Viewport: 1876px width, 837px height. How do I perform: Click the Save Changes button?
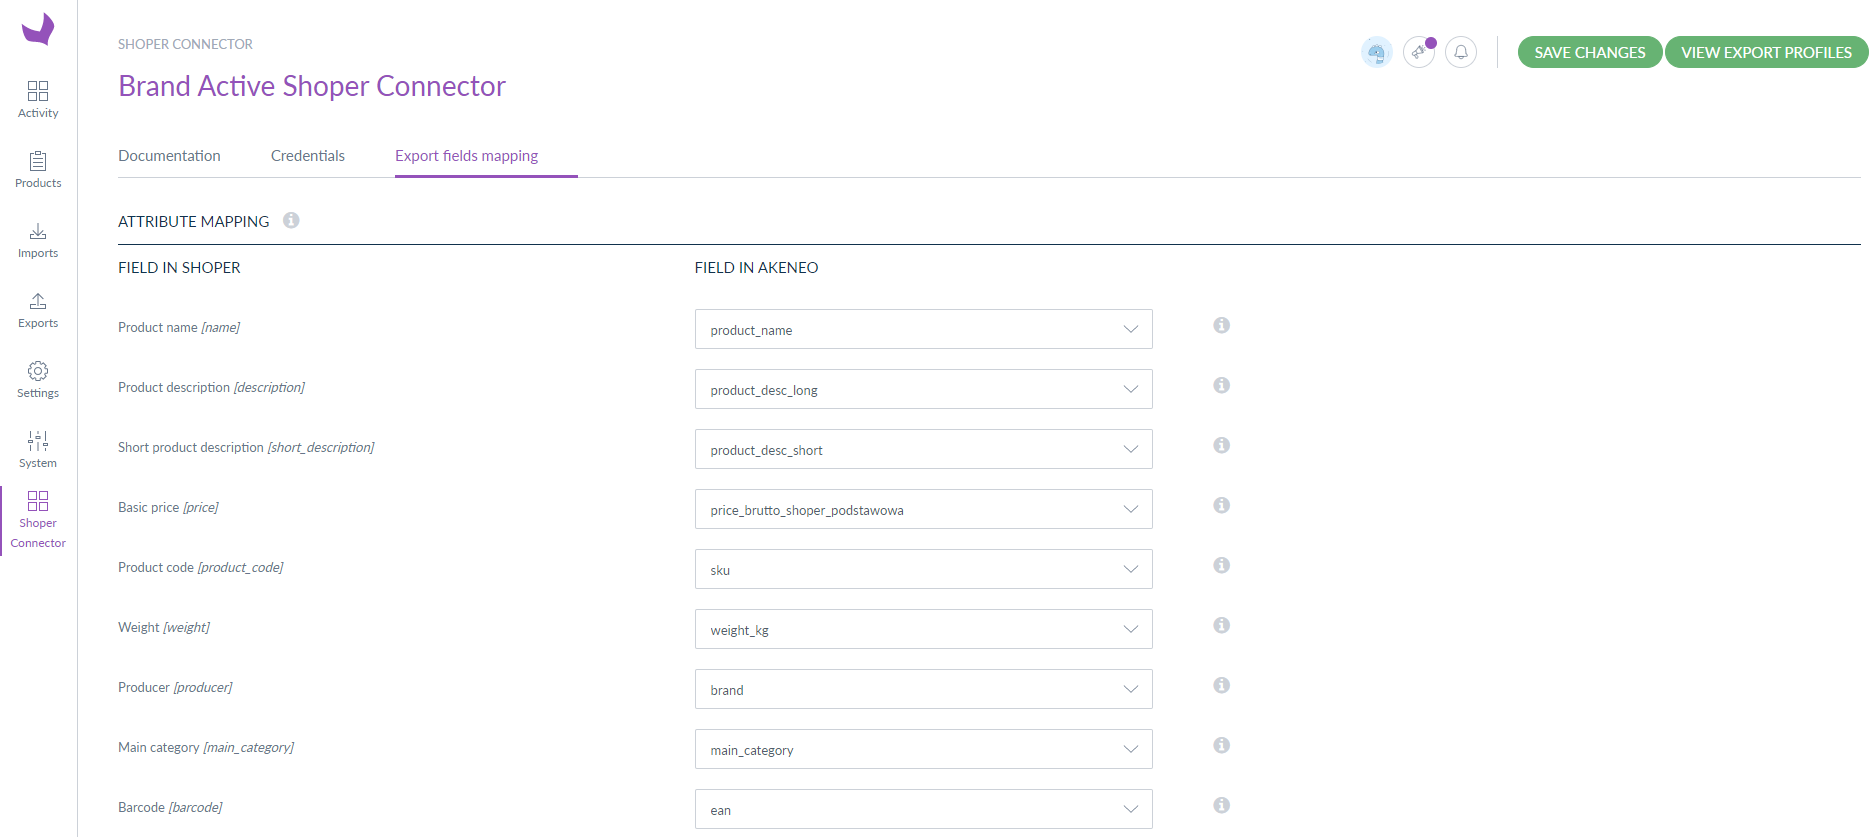pos(1589,52)
